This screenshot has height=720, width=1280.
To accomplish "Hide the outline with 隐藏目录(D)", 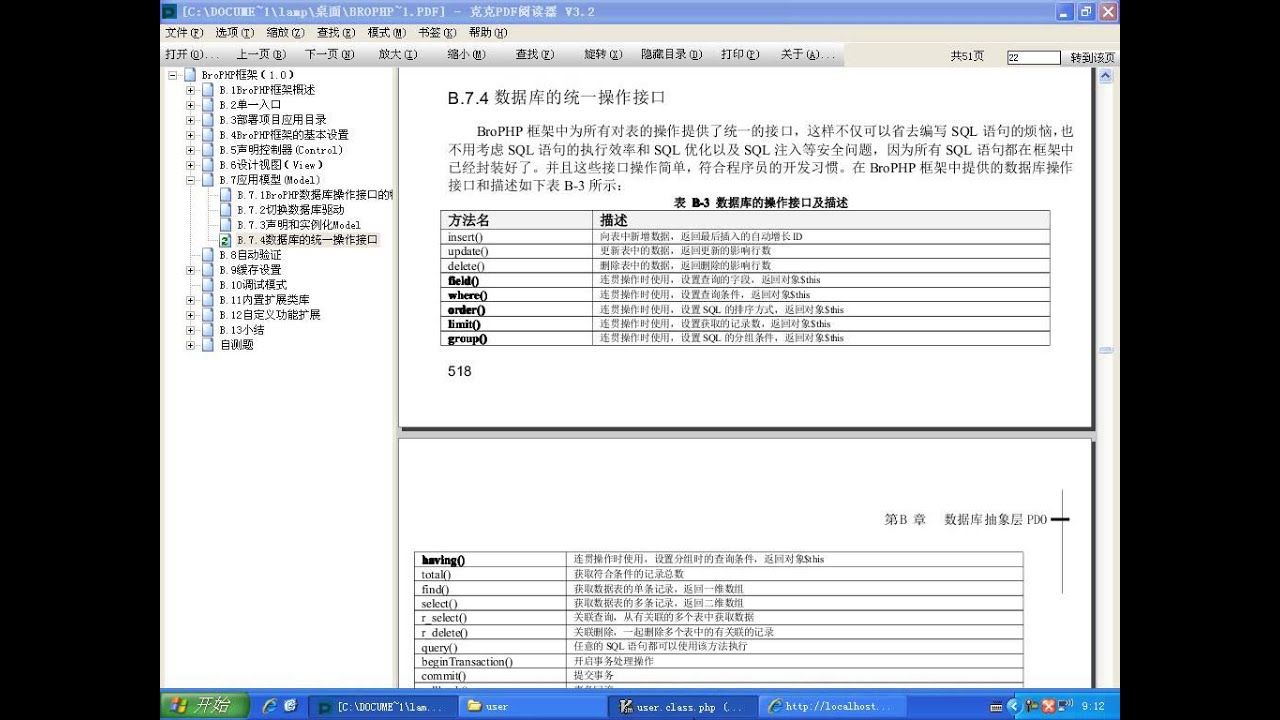I will tap(672, 55).
